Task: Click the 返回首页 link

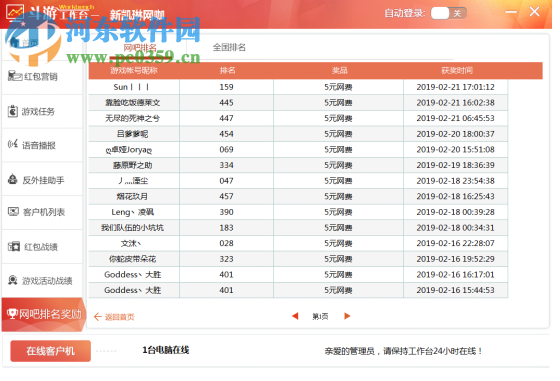Action: 119,317
